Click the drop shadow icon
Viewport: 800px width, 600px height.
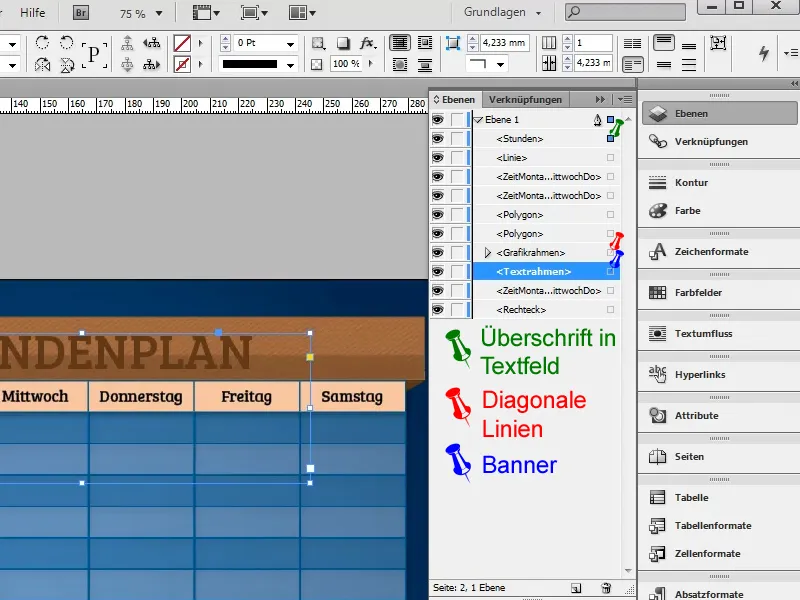click(x=343, y=43)
